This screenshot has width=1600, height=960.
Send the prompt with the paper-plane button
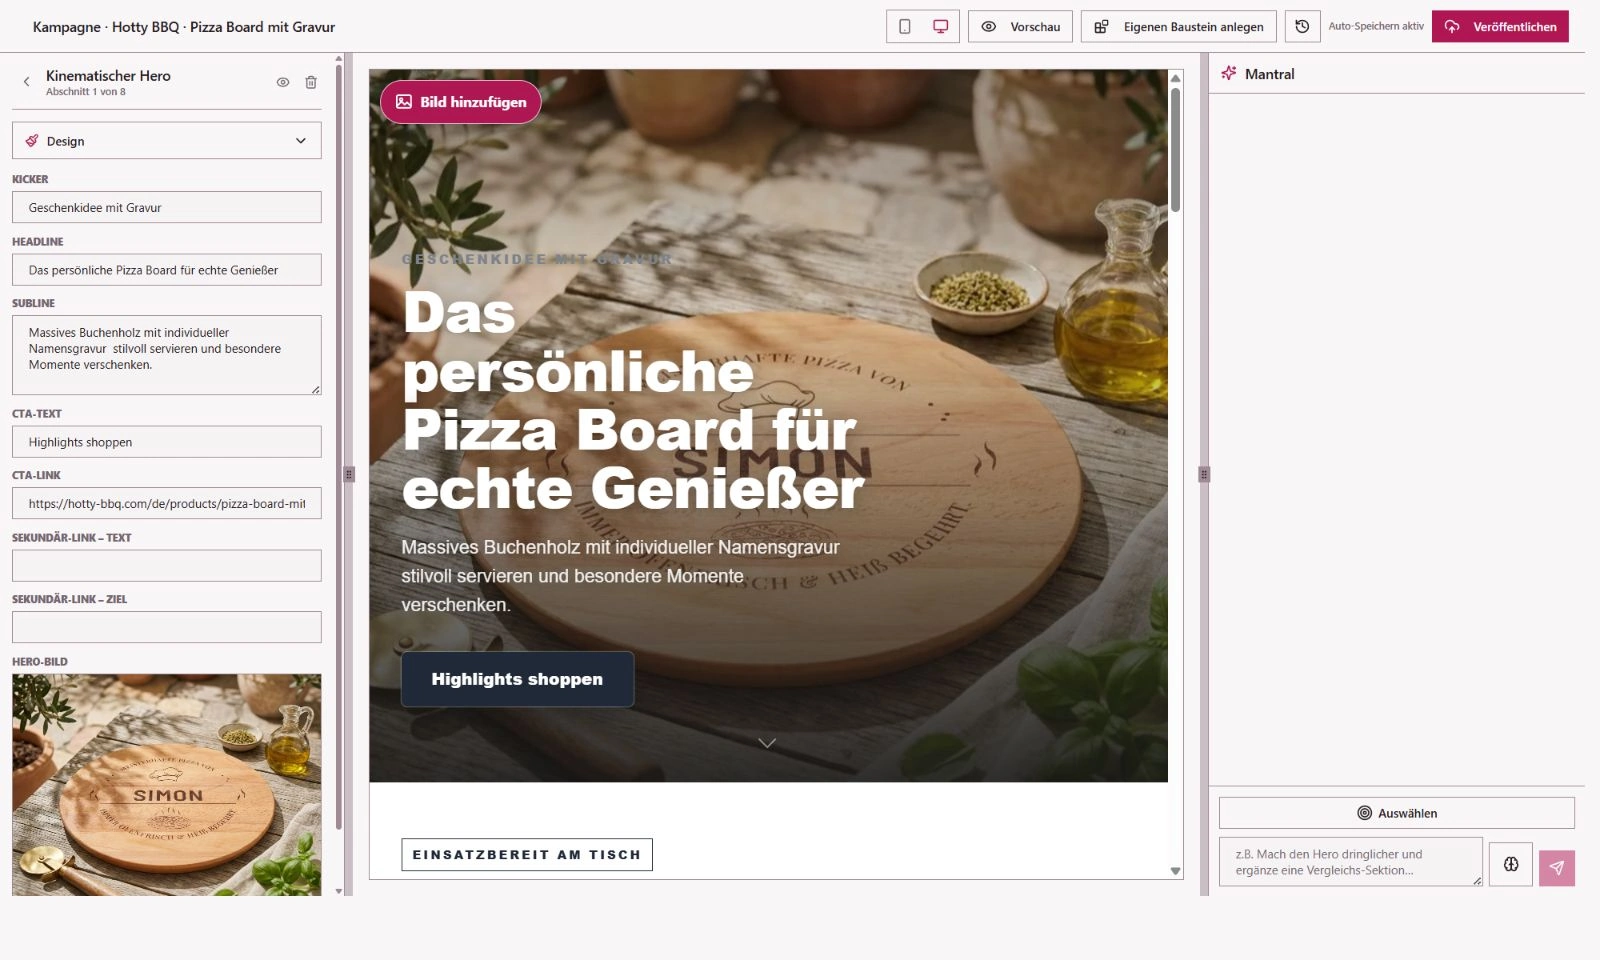tap(1557, 868)
